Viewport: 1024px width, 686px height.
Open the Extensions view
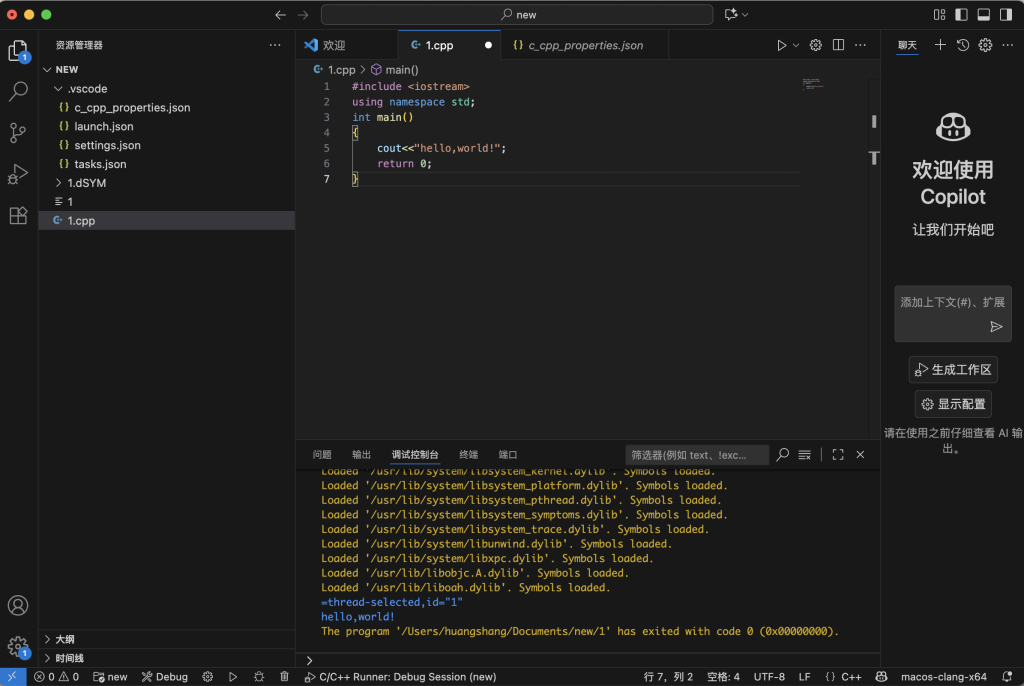pos(18,215)
